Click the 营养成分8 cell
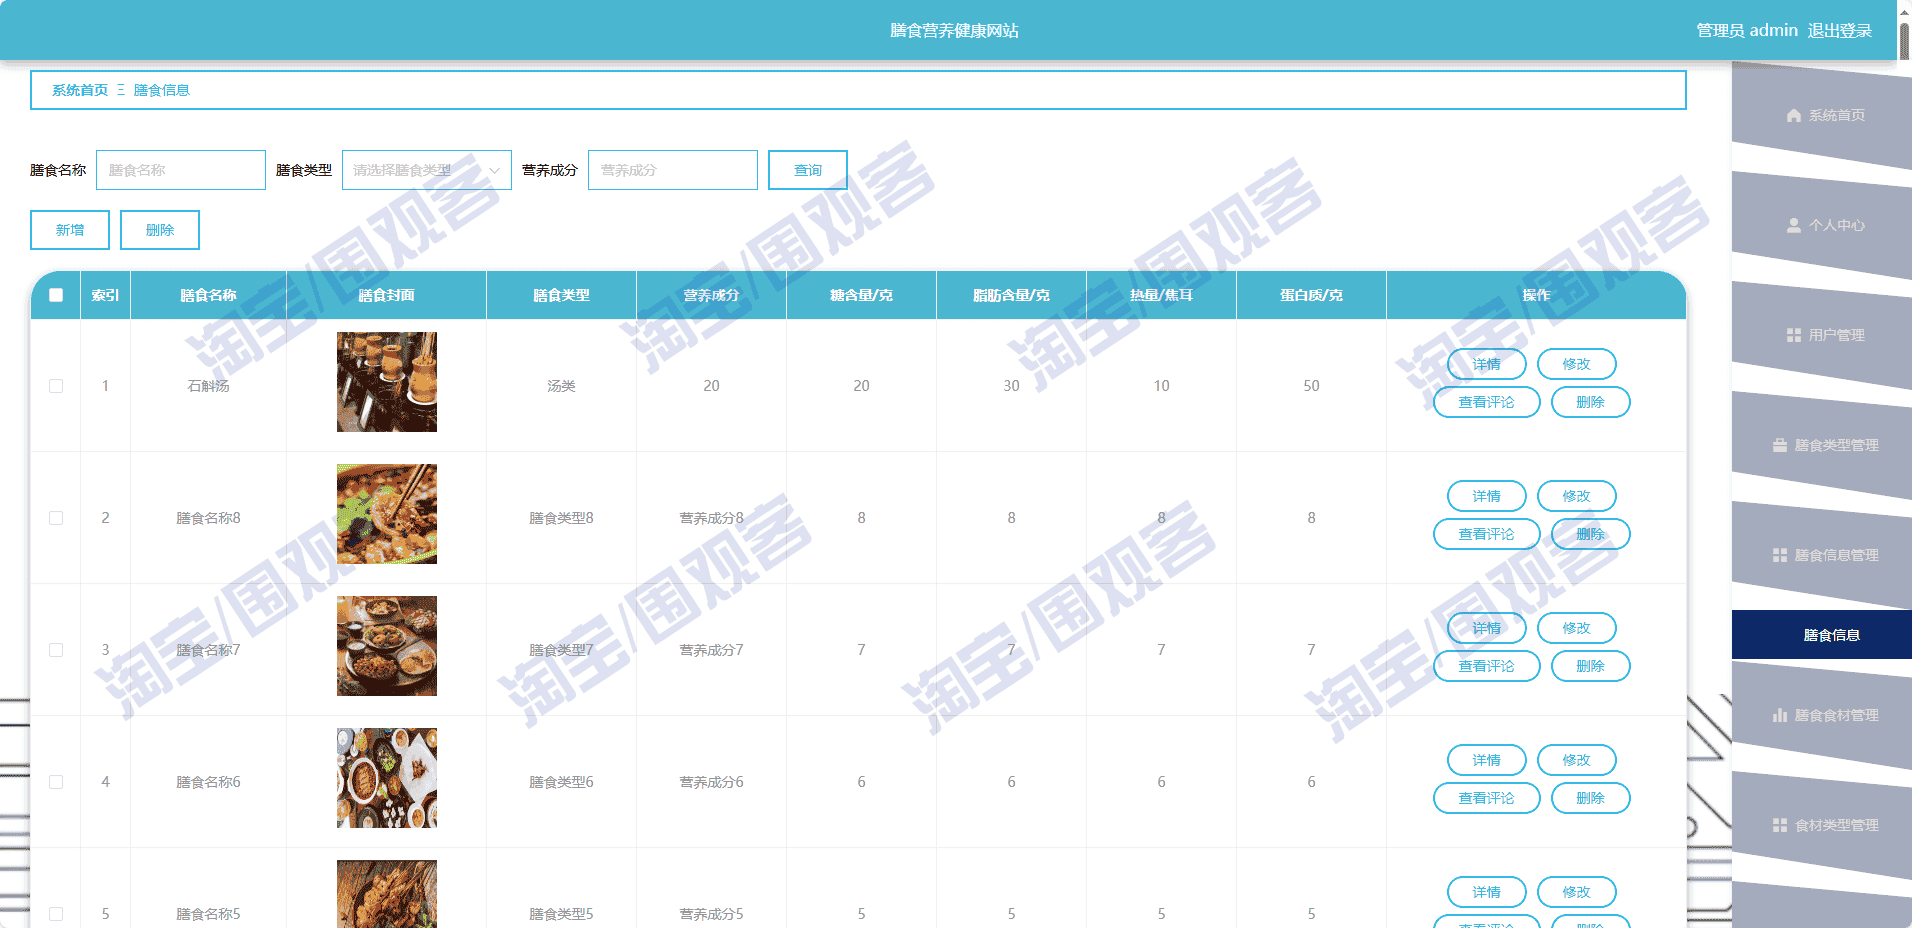The height and width of the screenshot is (928, 1912). pos(711,518)
